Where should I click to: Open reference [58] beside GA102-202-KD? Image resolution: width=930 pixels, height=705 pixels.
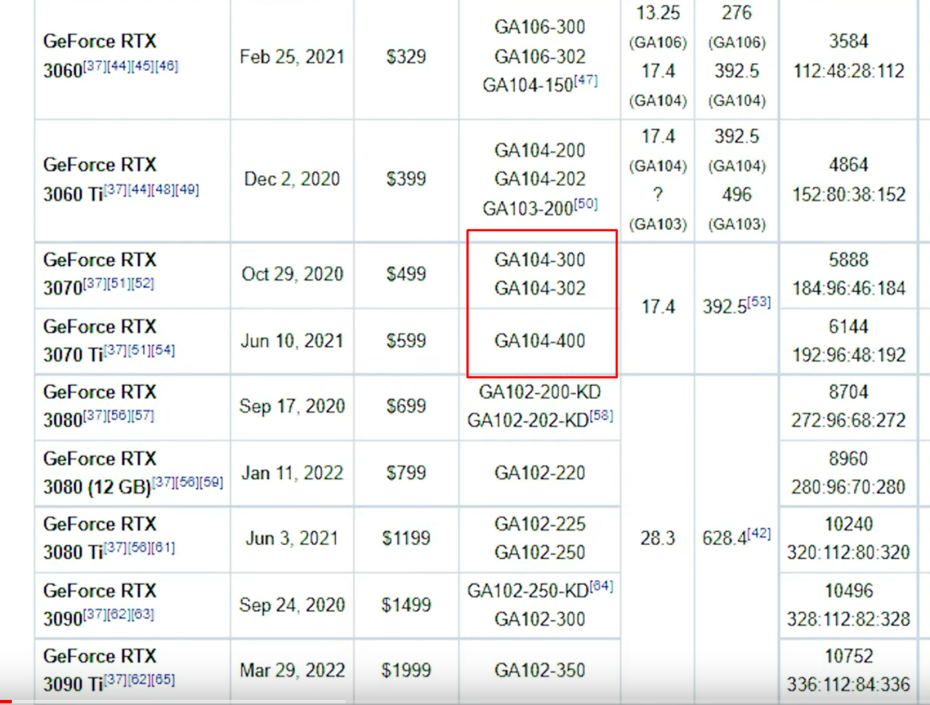pyautogui.click(x=601, y=415)
